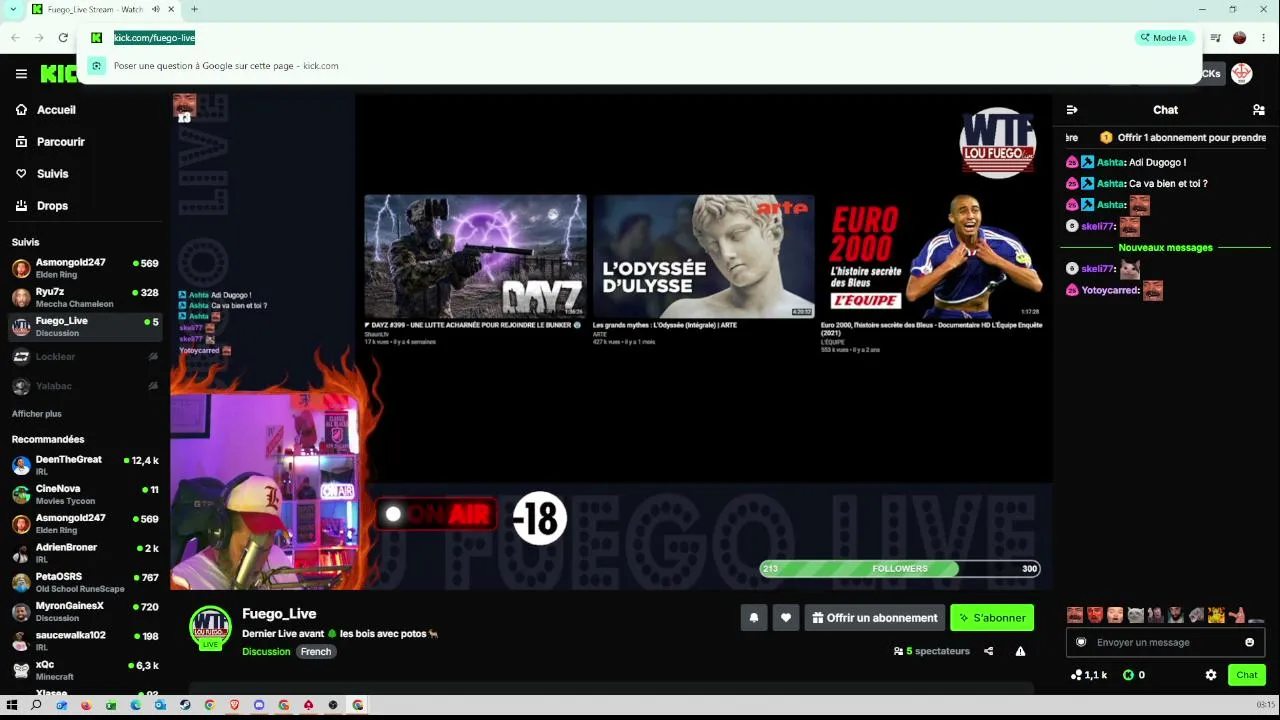Image resolution: width=1280 pixels, height=720 pixels.
Task: Insert the fire emote from quick emotes
Action: pos(1216,615)
